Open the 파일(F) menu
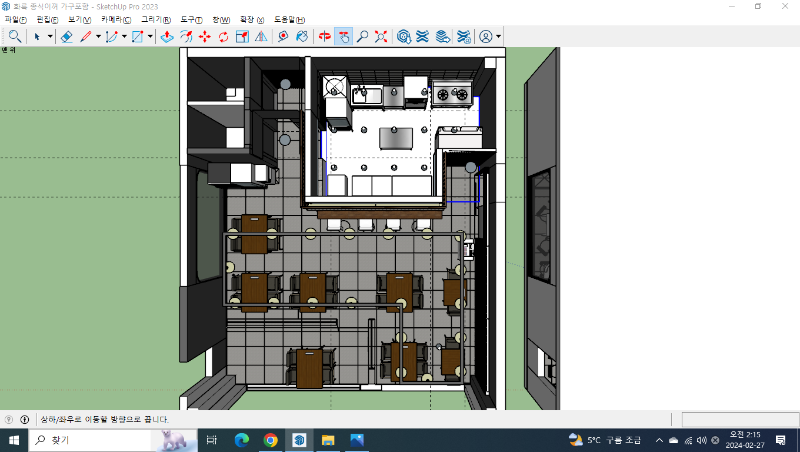Image resolution: width=800 pixels, height=452 pixels. click(x=15, y=19)
